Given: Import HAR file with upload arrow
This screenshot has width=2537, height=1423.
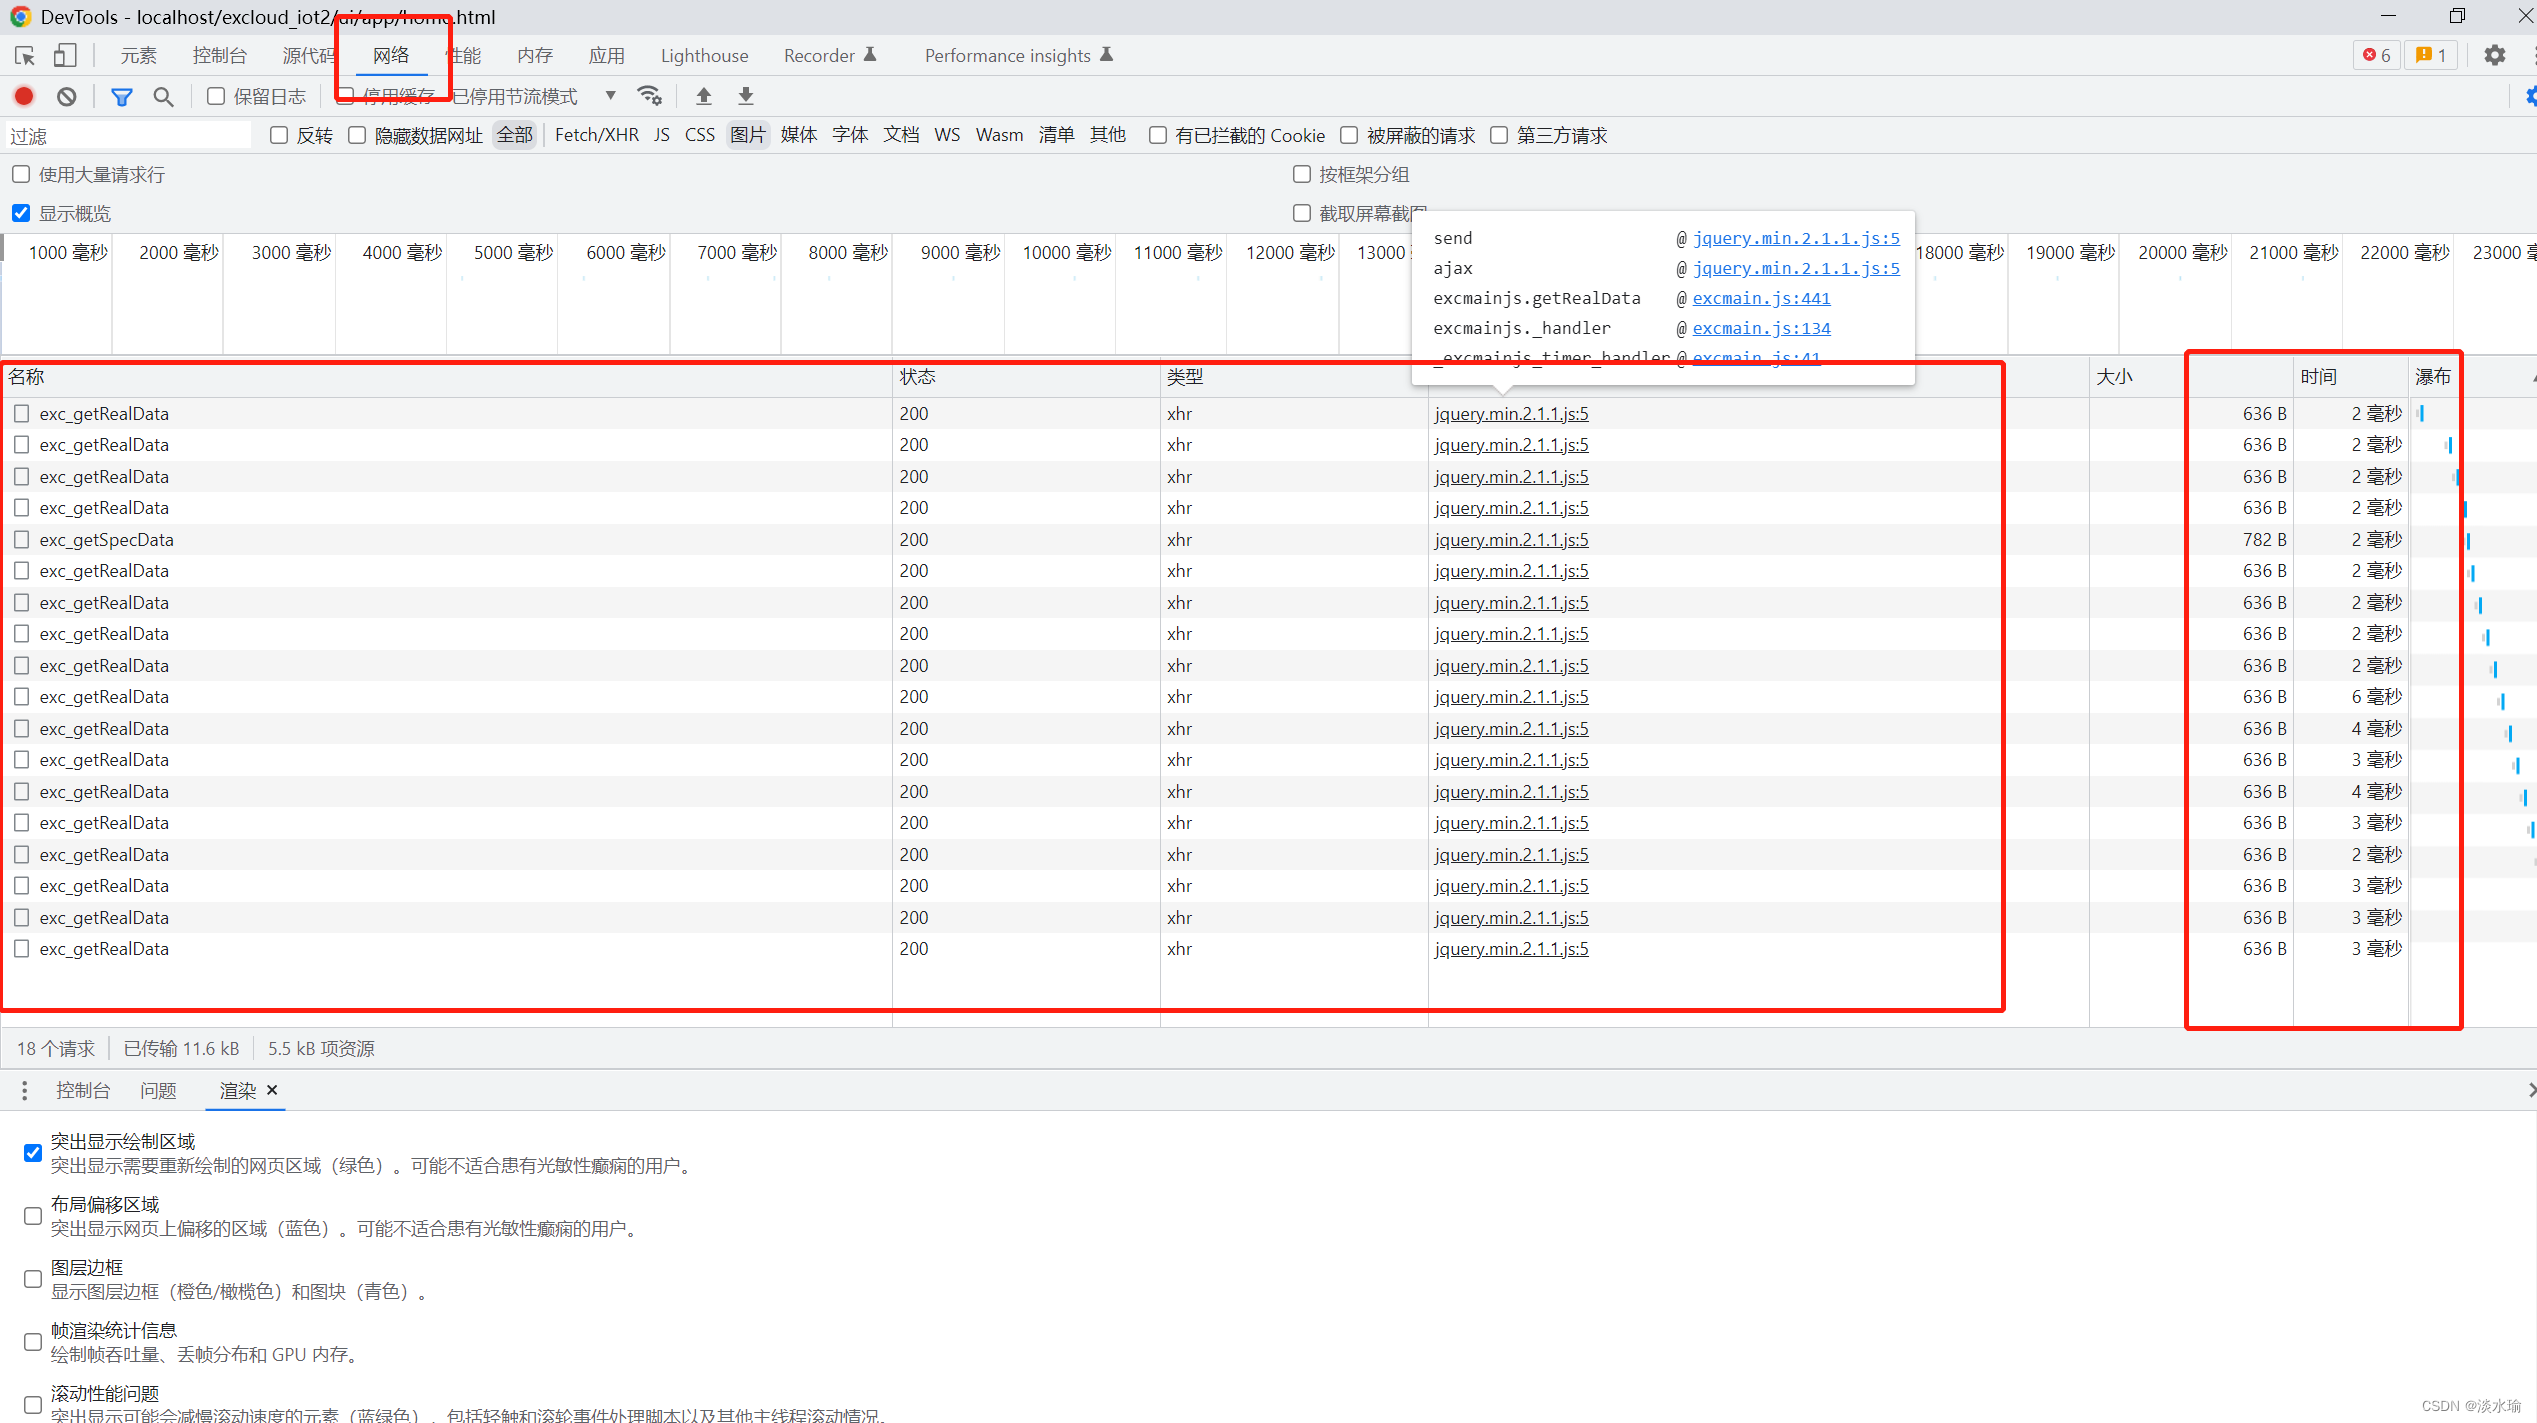Looking at the screenshot, I should 704,96.
